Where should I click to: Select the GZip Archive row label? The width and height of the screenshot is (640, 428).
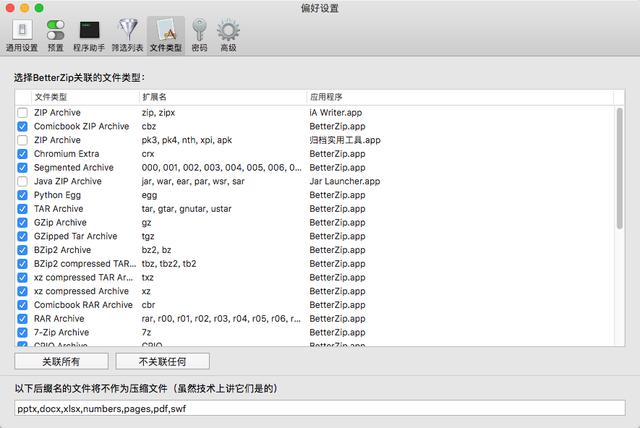[60, 223]
